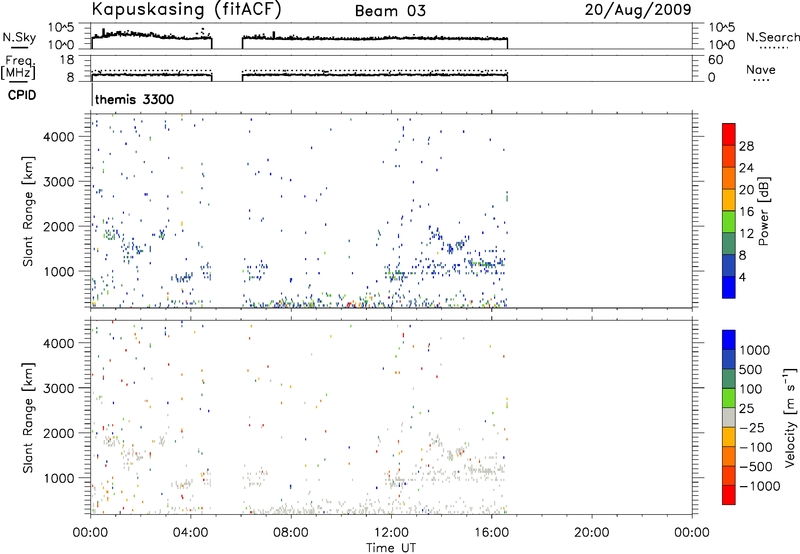Click the '1000' velocity scale value
Screen dimensions: 800x554
click(x=755, y=350)
